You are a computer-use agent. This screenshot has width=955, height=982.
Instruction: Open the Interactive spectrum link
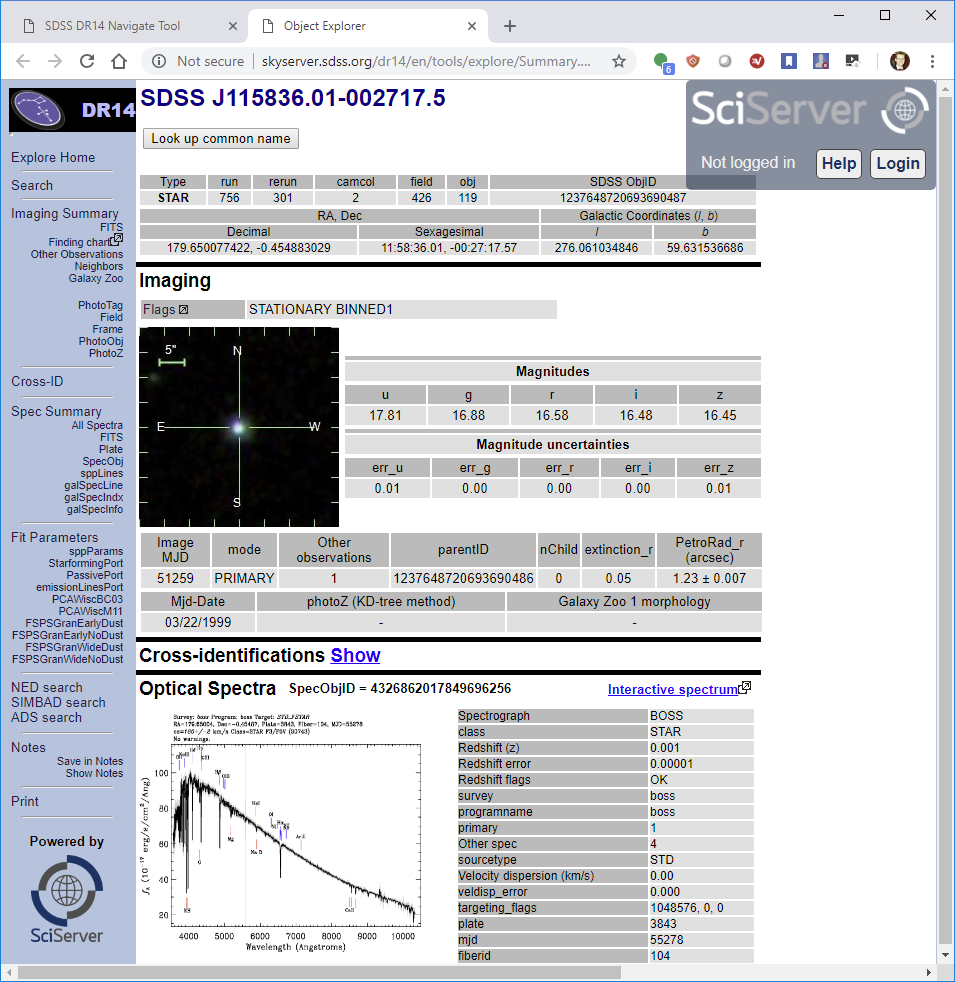pyautogui.click(x=672, y=689)
